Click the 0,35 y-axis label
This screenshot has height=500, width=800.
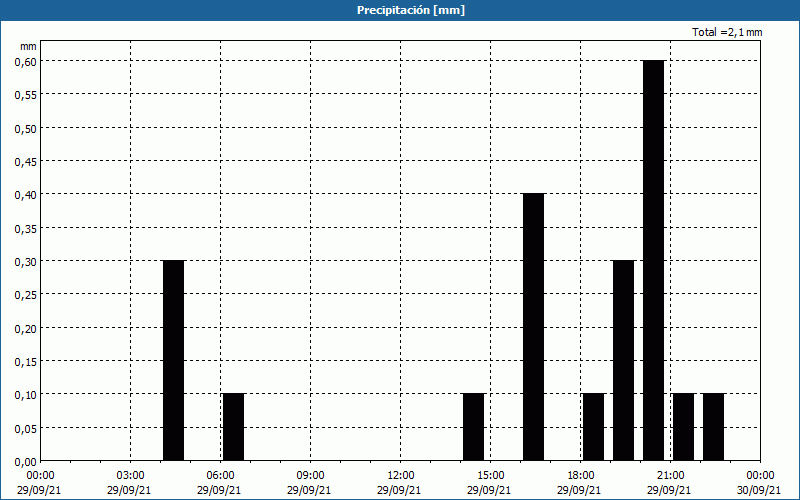tap(26, 228)
